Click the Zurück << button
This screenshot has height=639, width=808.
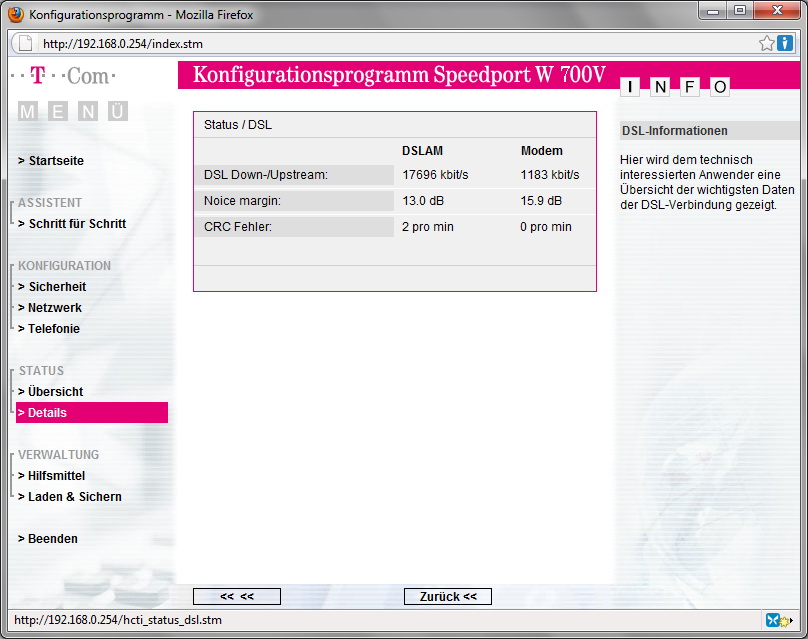pos(448,597)
